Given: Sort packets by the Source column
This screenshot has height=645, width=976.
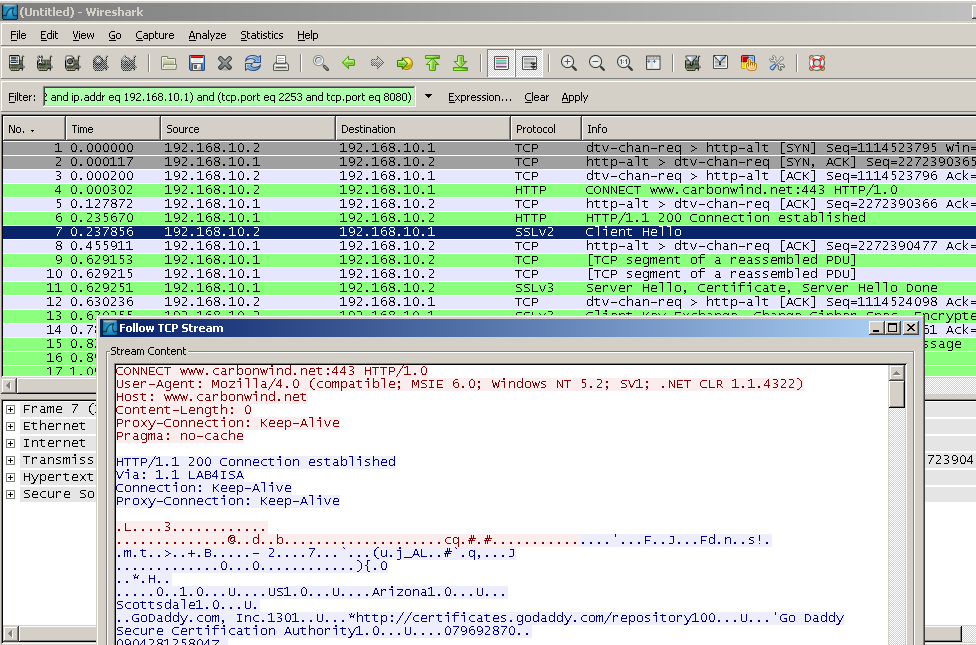Looking at the screenshot, I should click(248, 129).
